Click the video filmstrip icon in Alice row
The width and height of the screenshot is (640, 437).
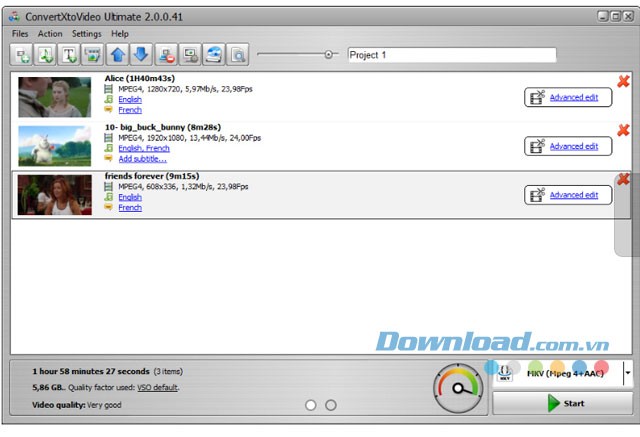(x=108, y=89)
